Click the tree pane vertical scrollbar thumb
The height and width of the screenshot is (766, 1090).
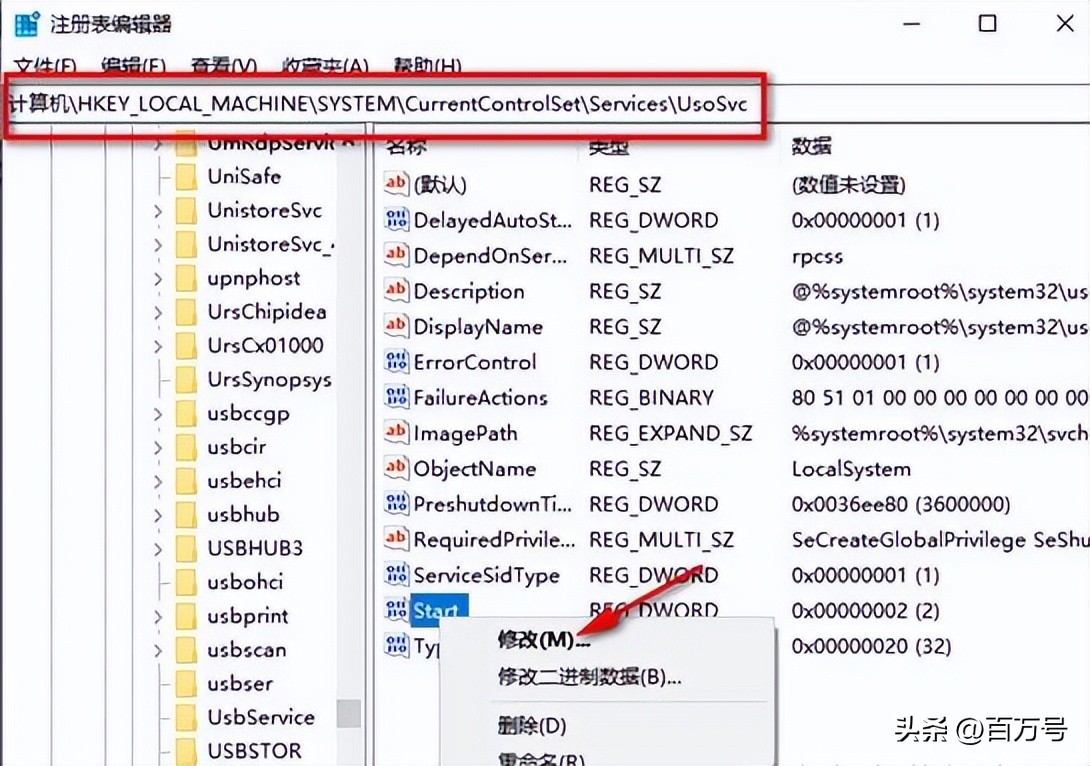coord(349,713)
